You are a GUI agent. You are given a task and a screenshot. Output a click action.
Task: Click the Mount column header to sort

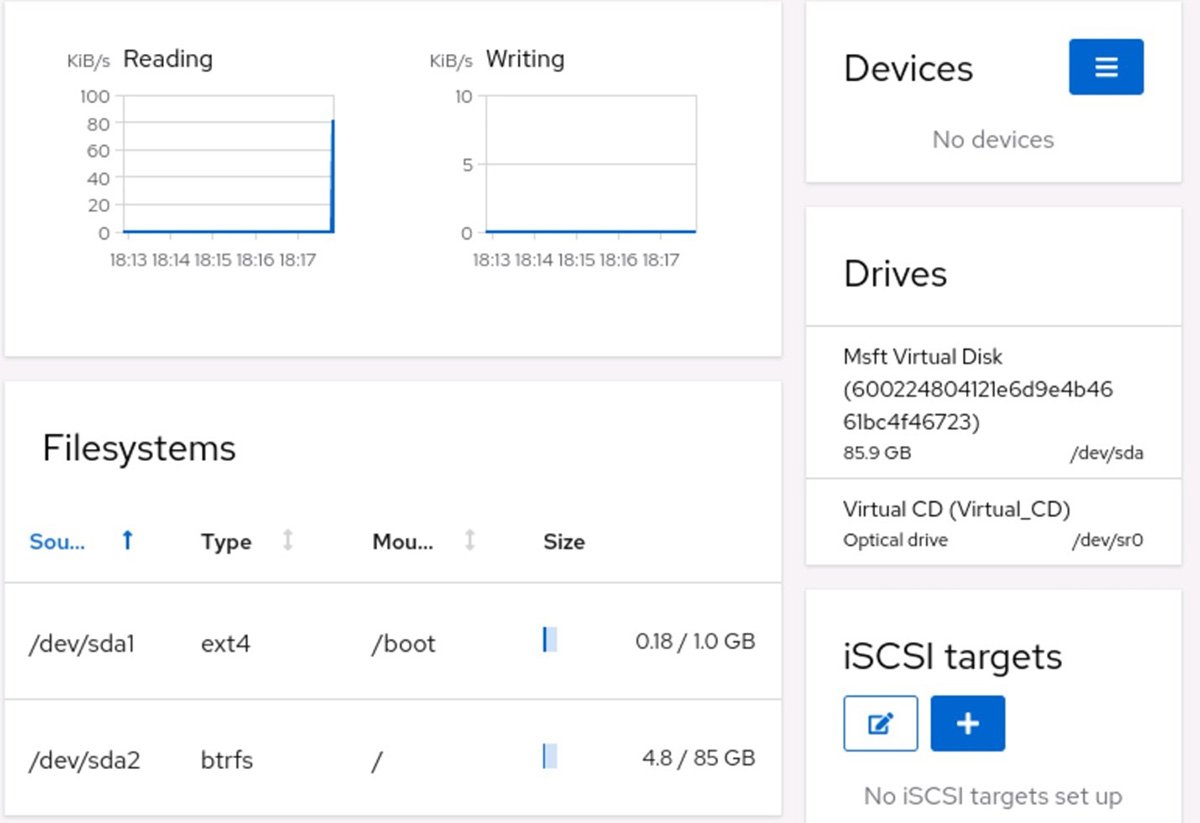pyautogui.click(x=400, y=541)
